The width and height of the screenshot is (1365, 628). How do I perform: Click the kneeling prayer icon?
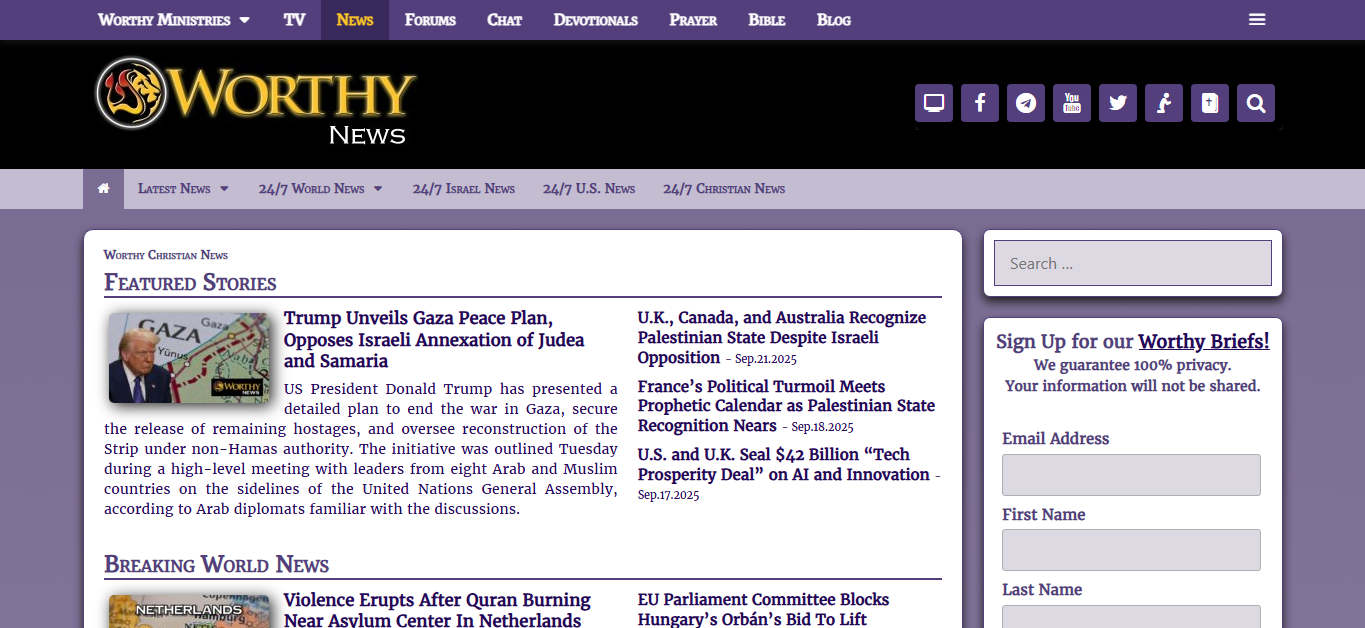tap(1164, 103)
